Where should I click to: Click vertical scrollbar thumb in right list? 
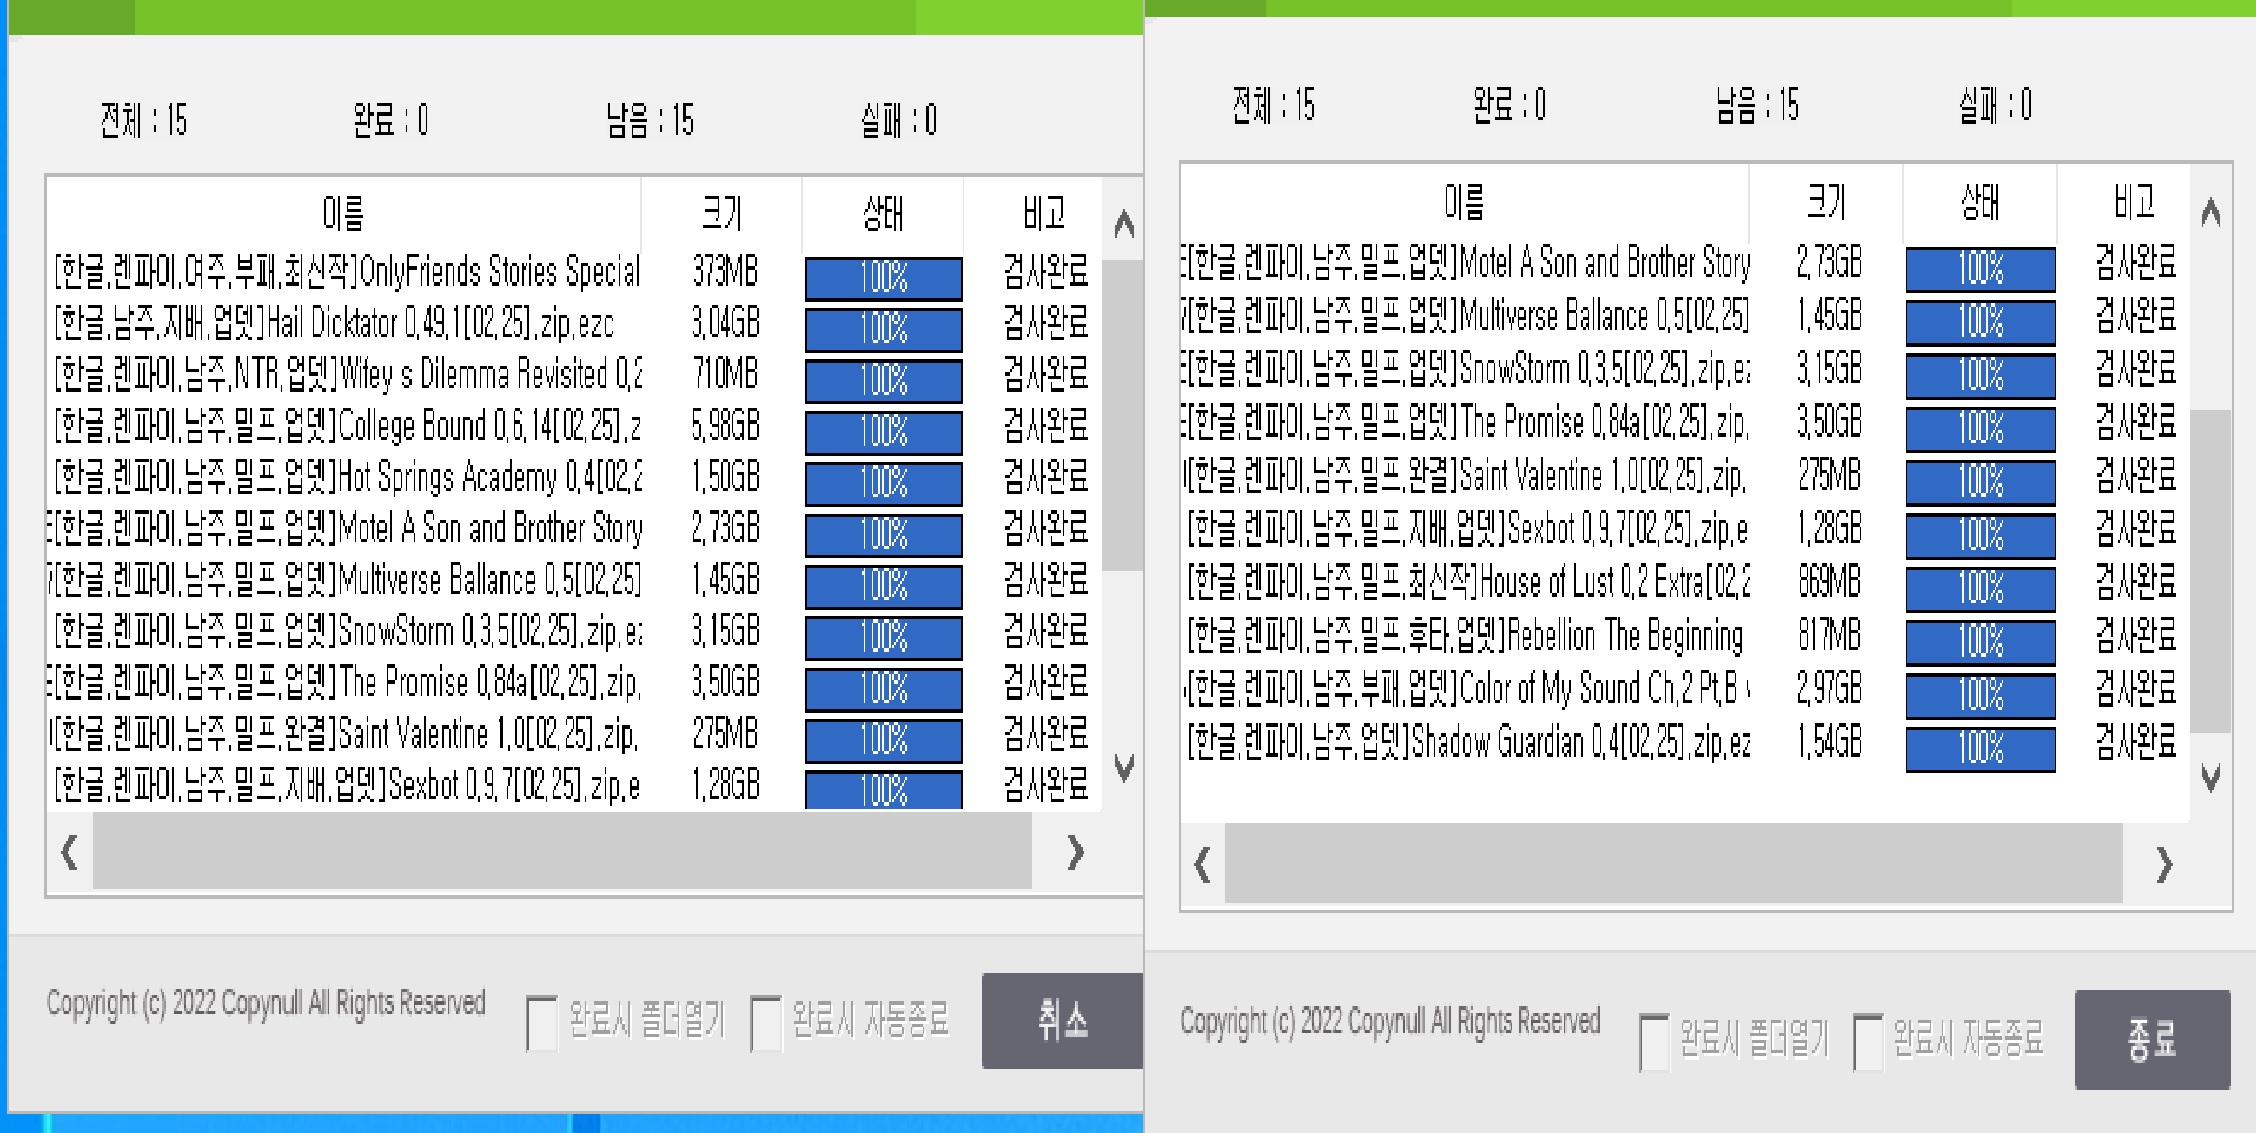(x=2211, y=570)
